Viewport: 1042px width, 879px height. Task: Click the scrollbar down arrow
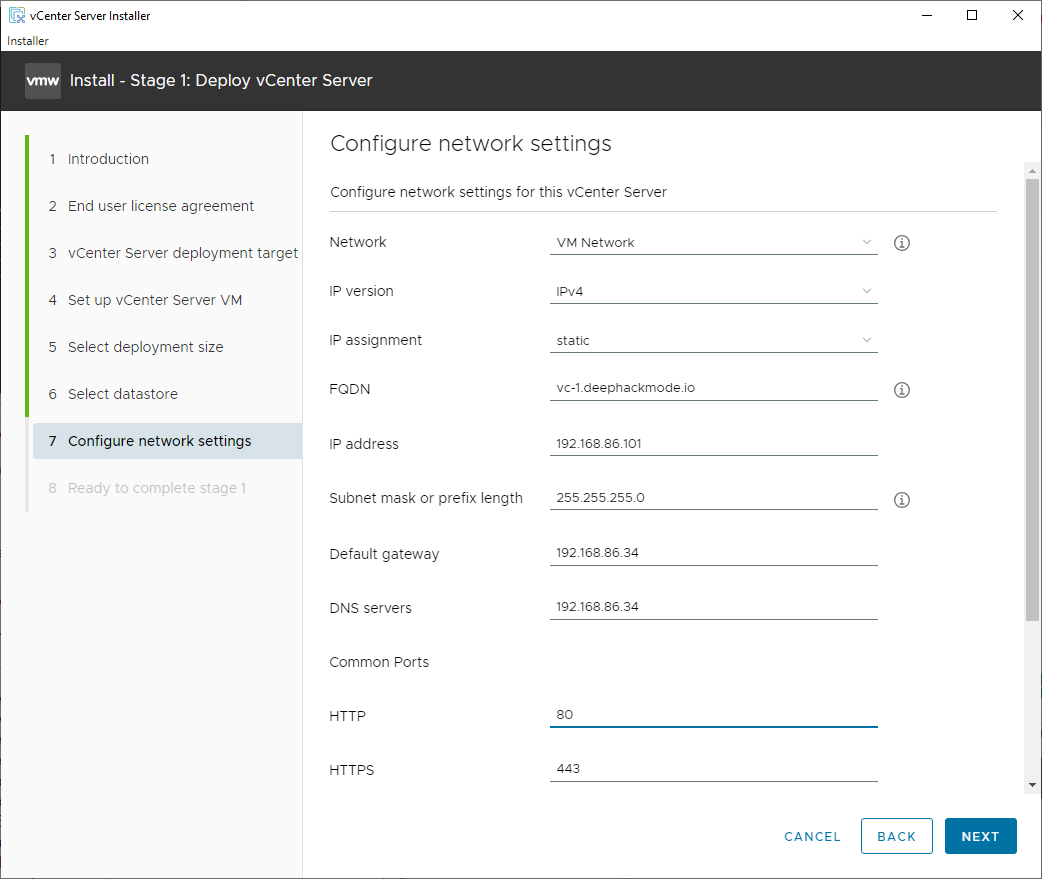tap(1032, 785)
